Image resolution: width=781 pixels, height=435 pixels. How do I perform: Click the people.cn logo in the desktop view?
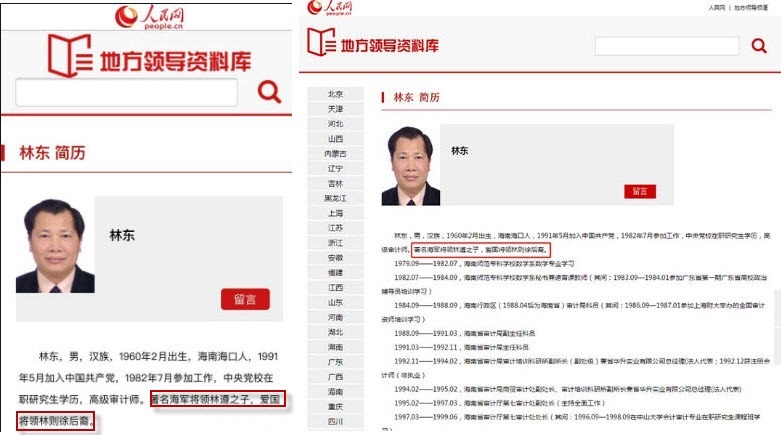click(x=330, y=7)
